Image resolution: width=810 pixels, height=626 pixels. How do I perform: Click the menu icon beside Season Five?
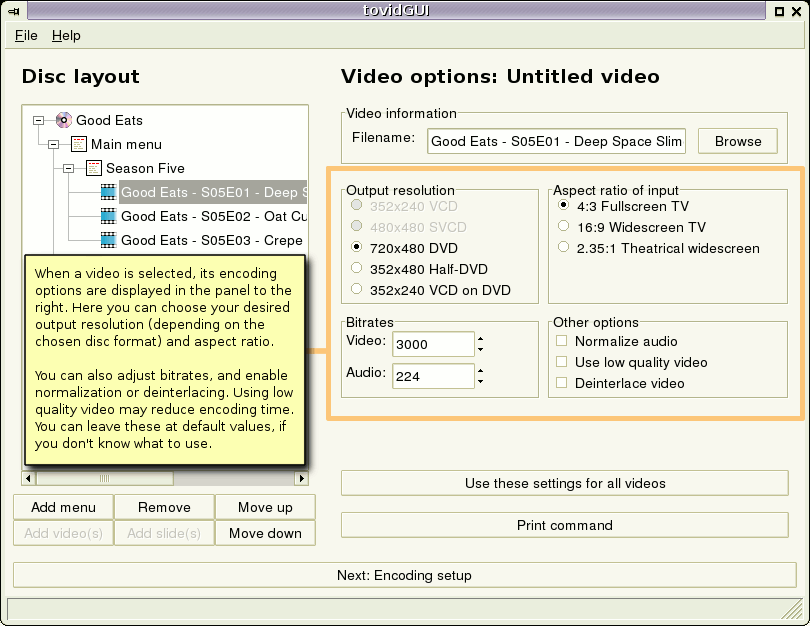[x=92, y=168]
